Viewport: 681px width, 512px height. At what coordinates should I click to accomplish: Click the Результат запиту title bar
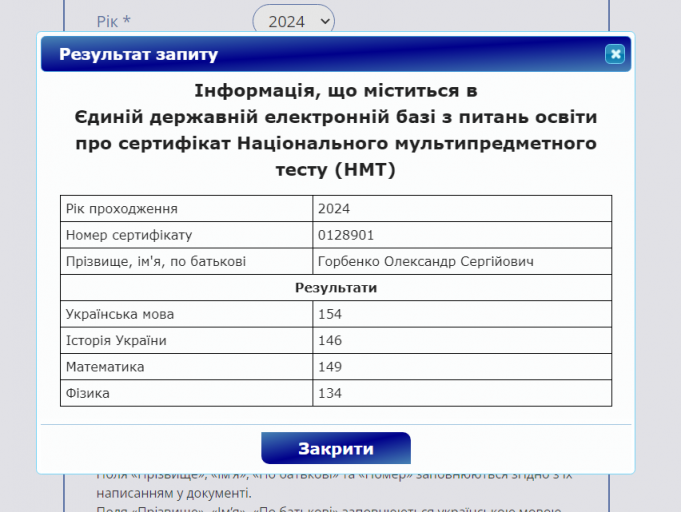pos(336,54)
